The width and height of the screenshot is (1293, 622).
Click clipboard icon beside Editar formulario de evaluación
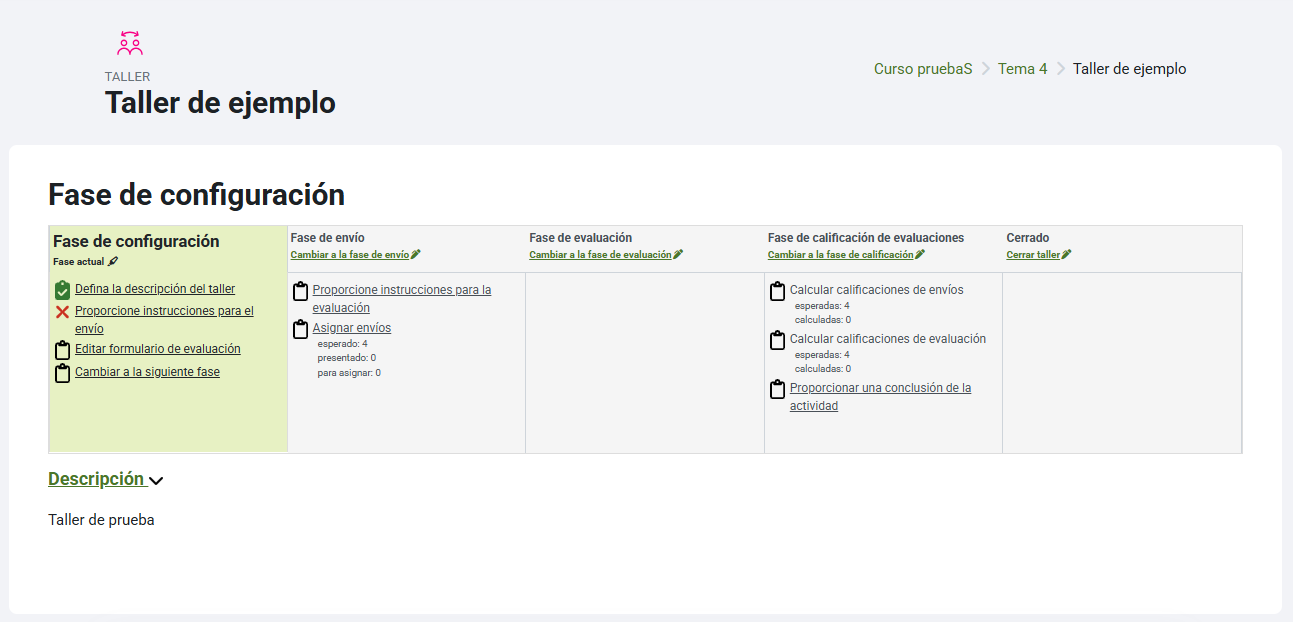pyautogui.click(x=62, y=350)
